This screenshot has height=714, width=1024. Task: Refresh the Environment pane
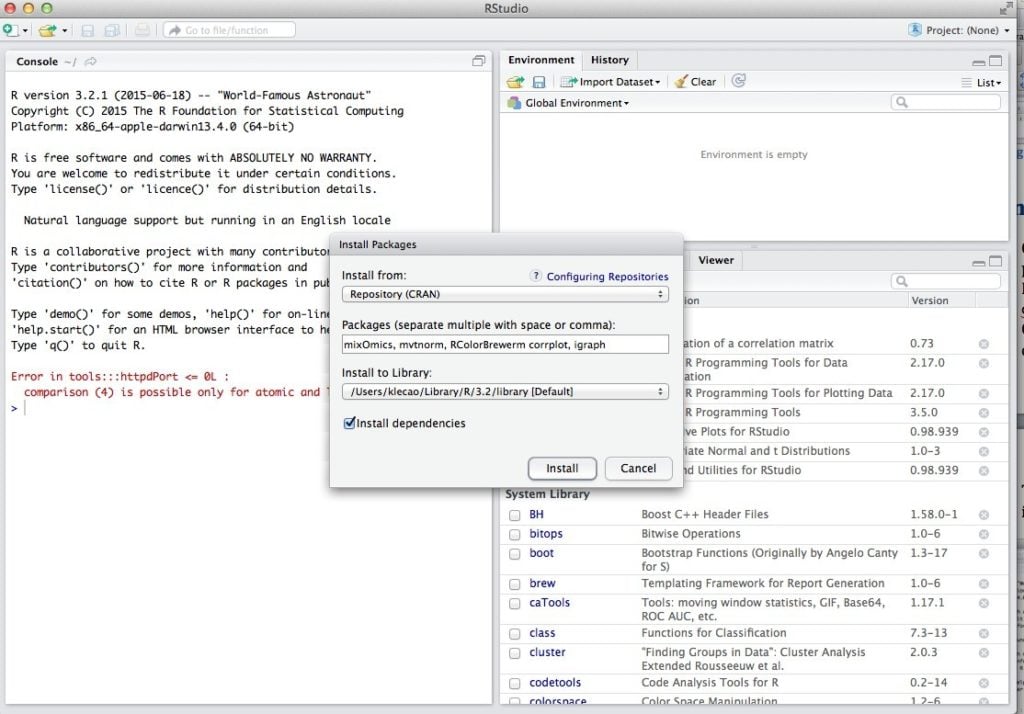point(739,81)
